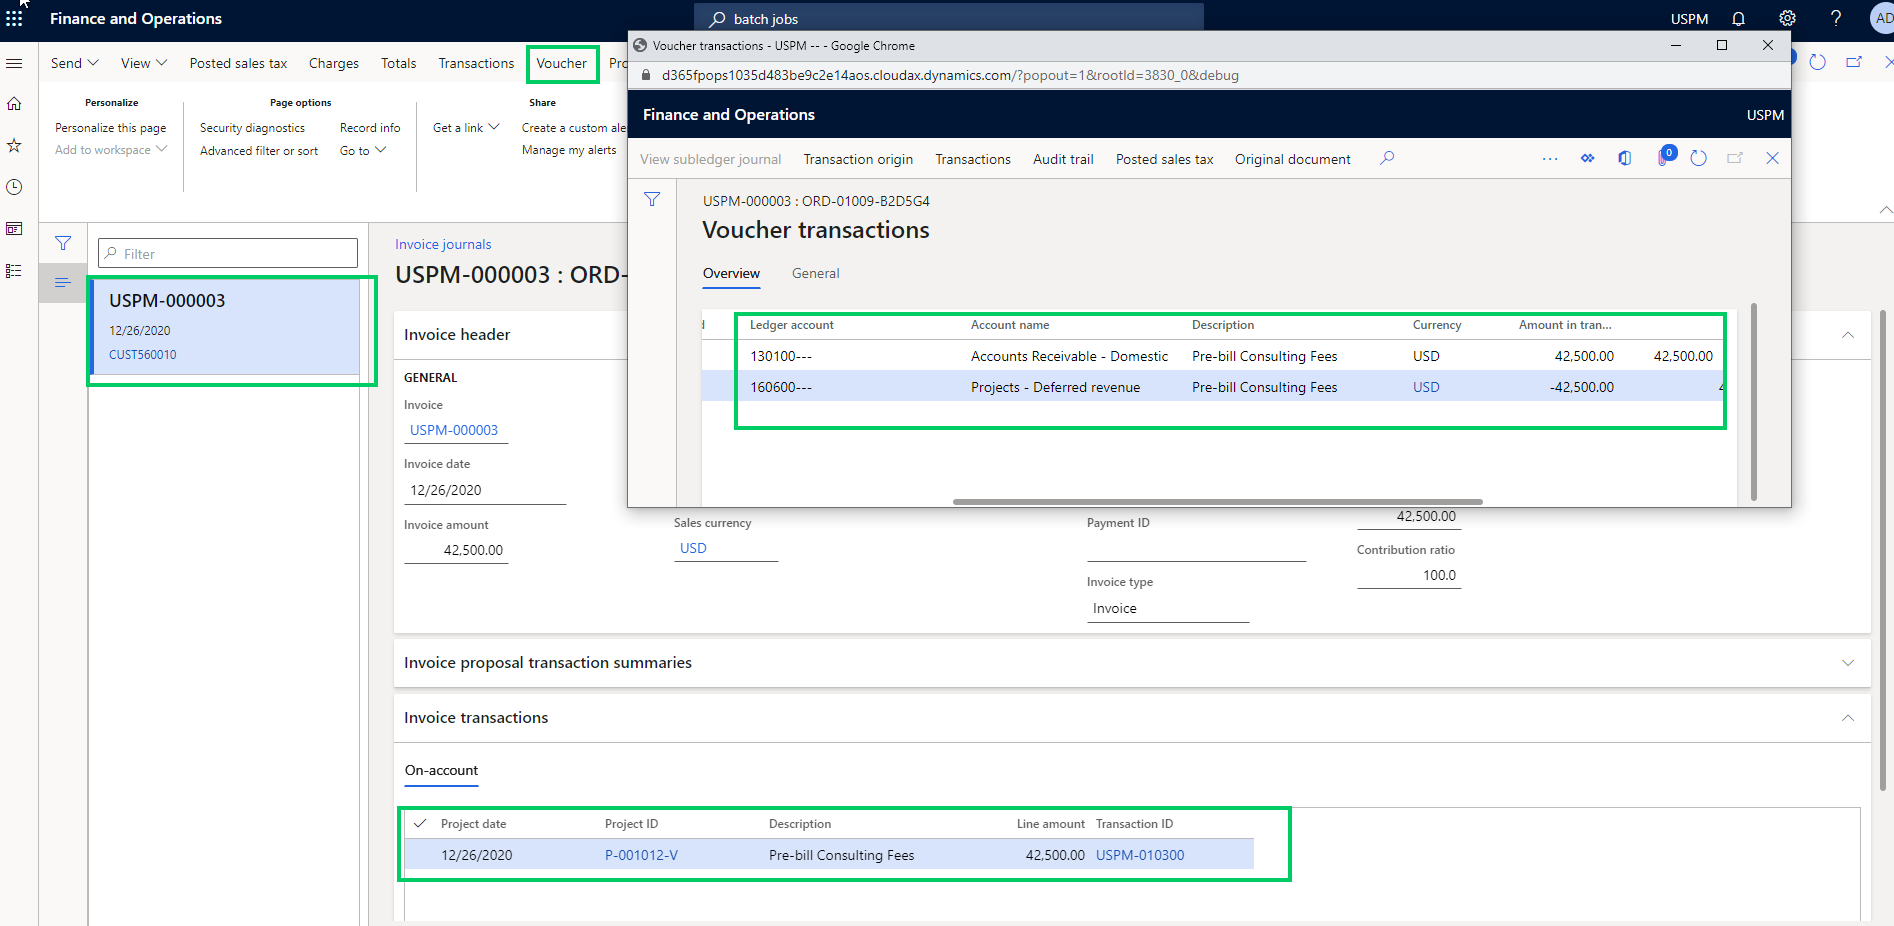Click the Home icon in left sidebar

tap(14, 104)
